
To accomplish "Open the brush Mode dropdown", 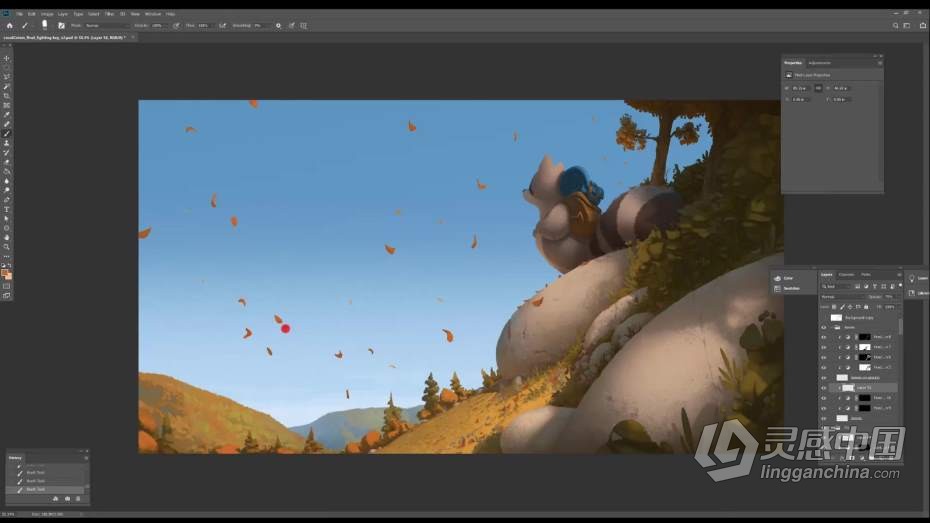I will point(107,25).
